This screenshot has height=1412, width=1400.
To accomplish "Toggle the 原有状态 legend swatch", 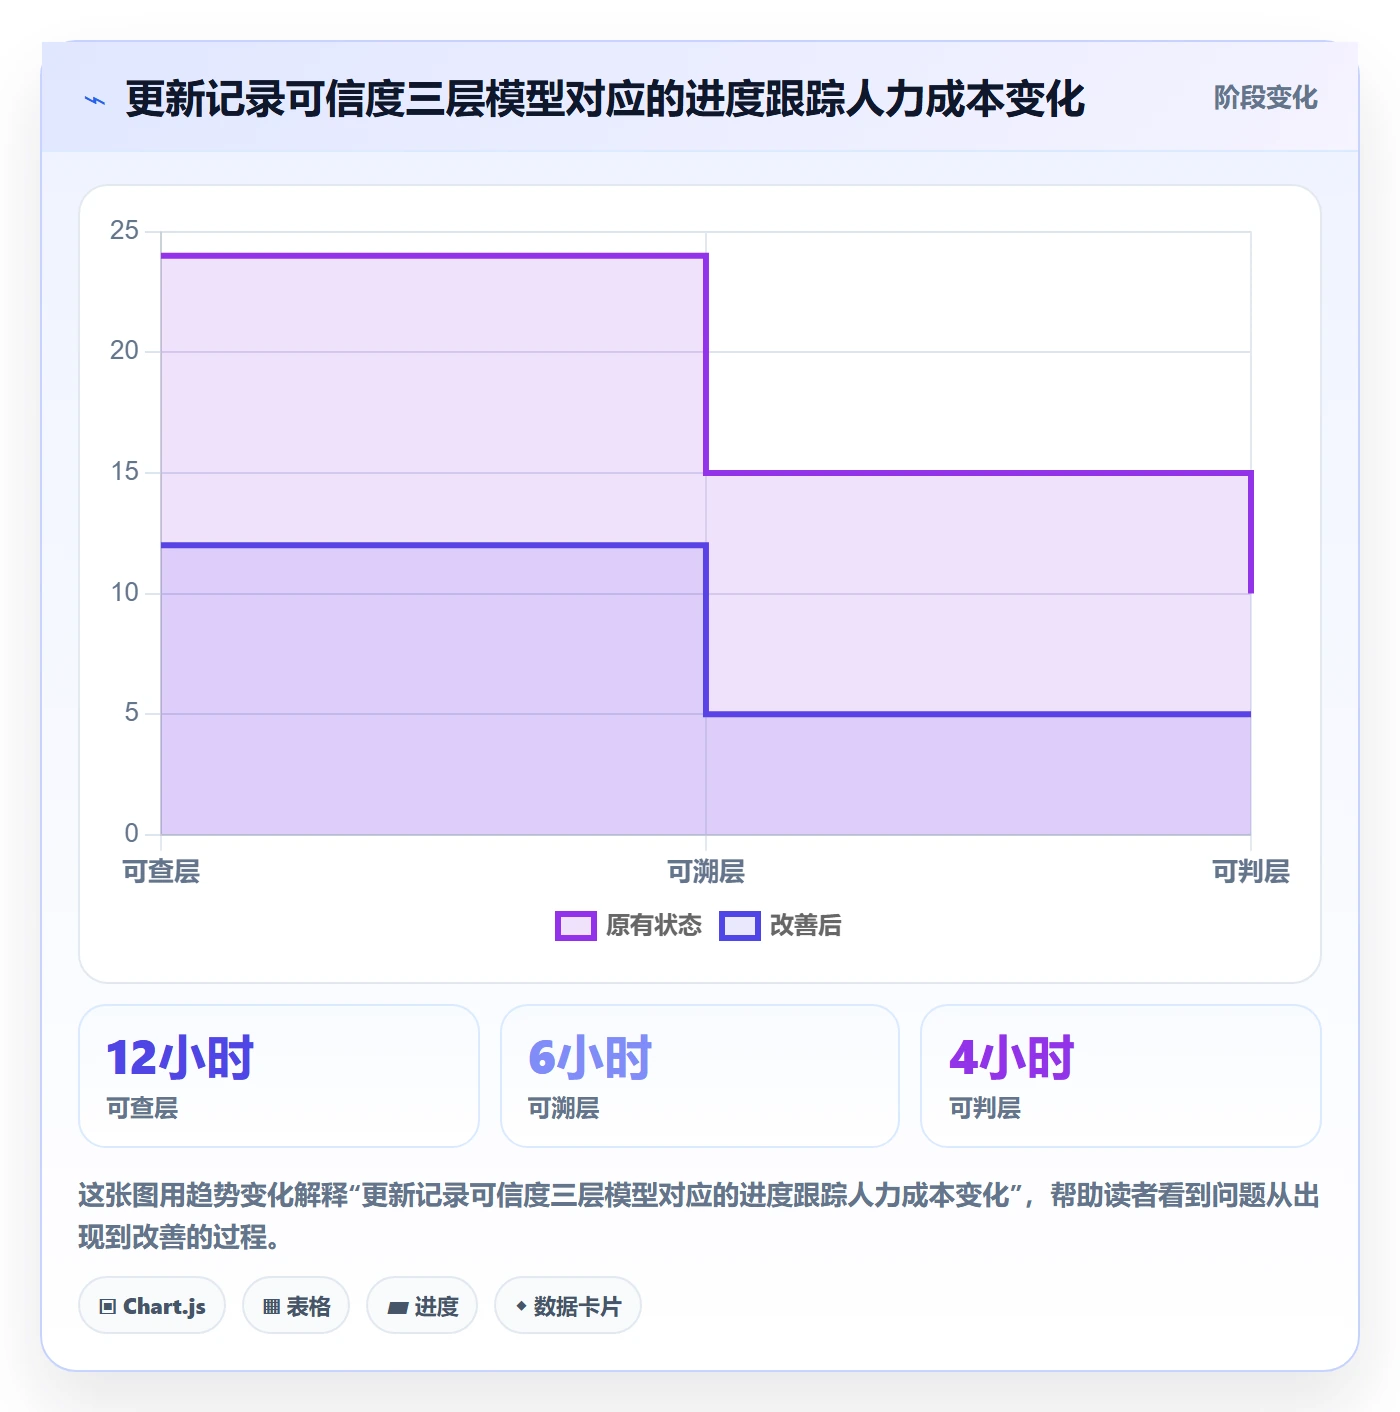I will point(575,926).
